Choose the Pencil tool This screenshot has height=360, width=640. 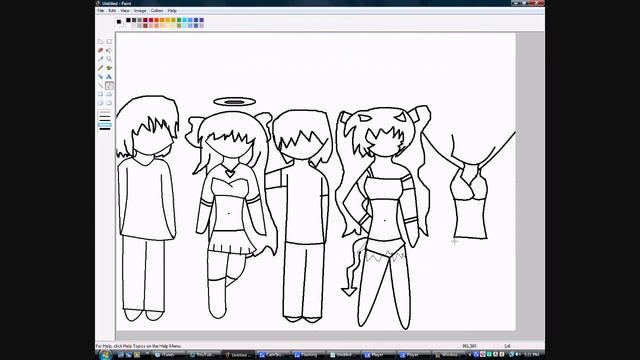click(100, 68)
